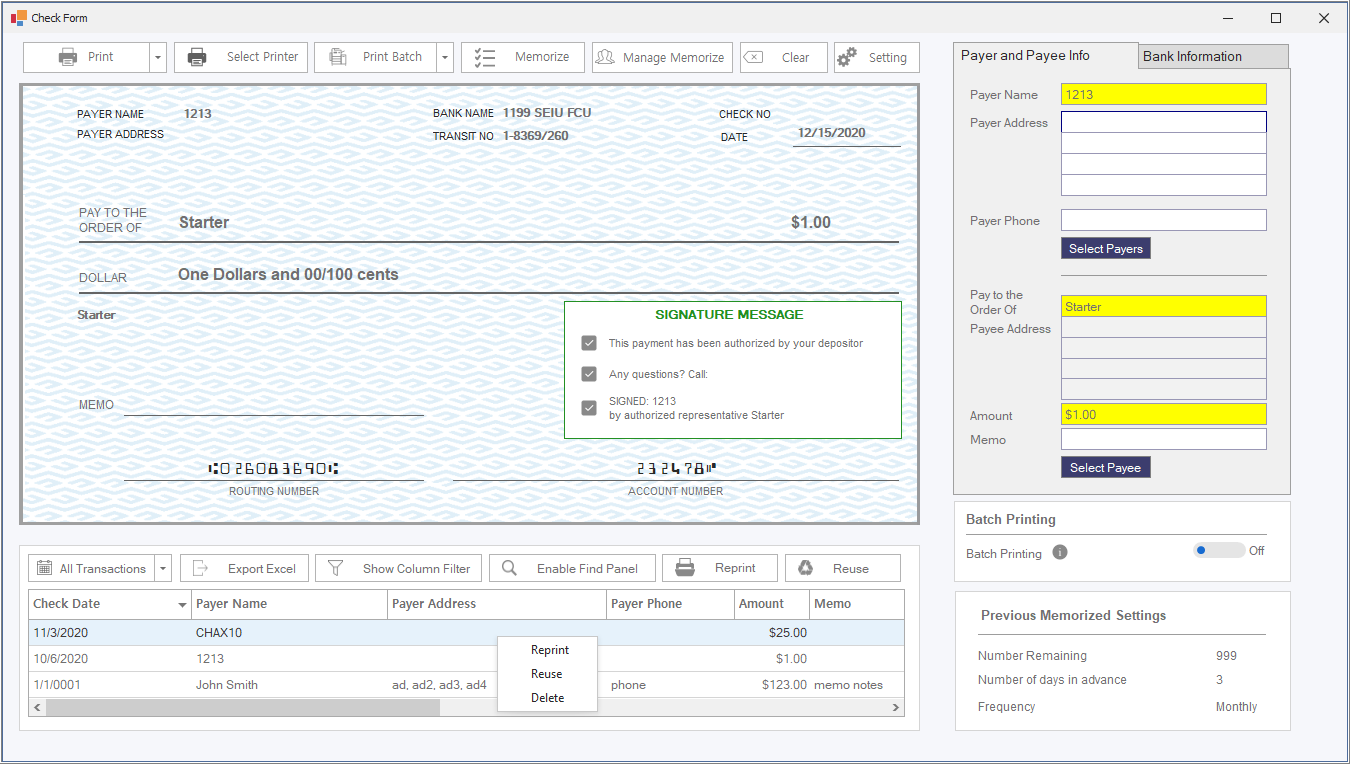Viewport: 1350px width, 764px height.
Task: Toggle the Batch Printing switch
Action: pyautogui.click(x=1218, y=550)
